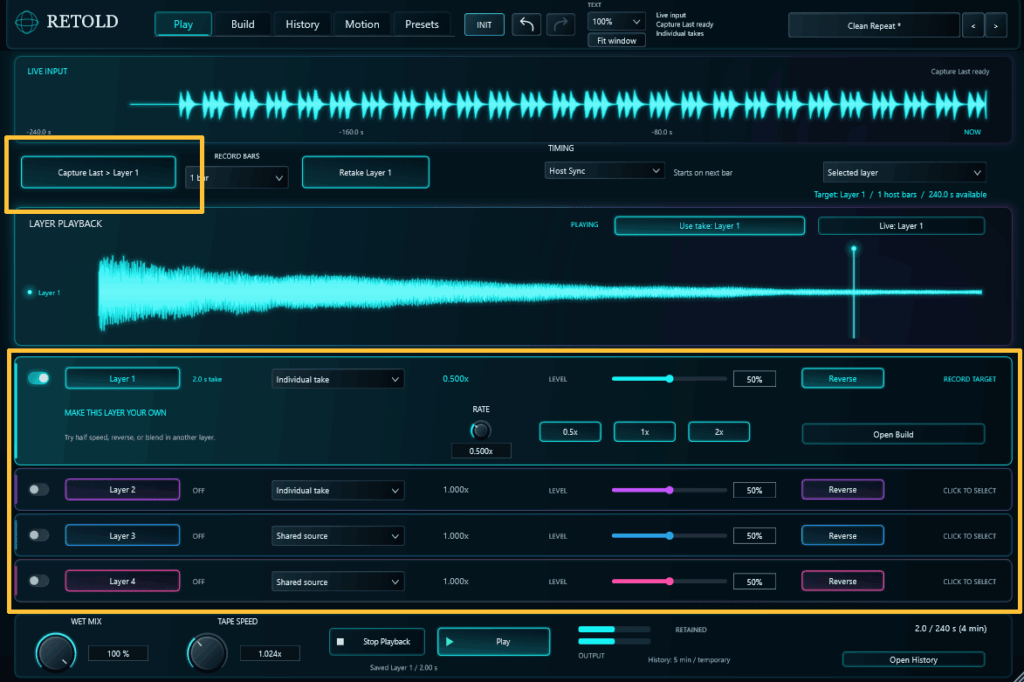Expand the Selected layer dropdown

[904, 172]
